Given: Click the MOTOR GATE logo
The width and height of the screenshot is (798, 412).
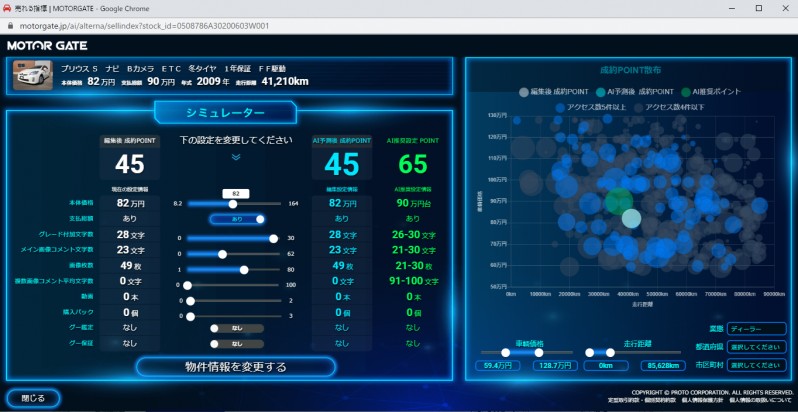Looking at the screenshot, I should 47,46.
